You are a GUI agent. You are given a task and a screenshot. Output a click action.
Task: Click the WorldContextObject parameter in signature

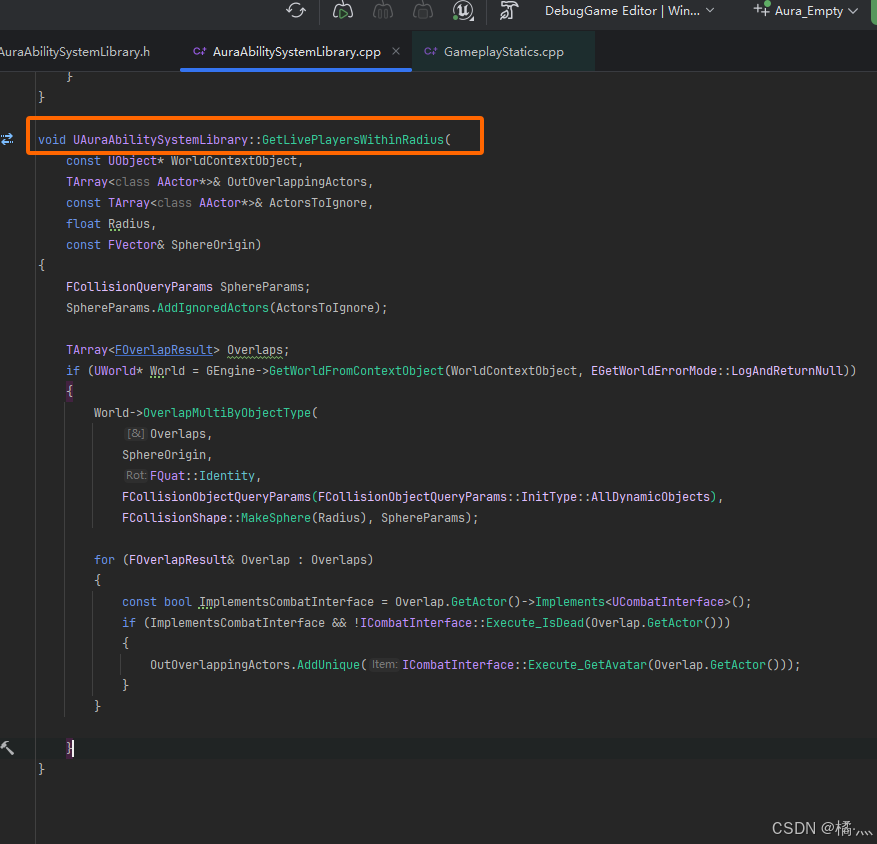(234, 161)
